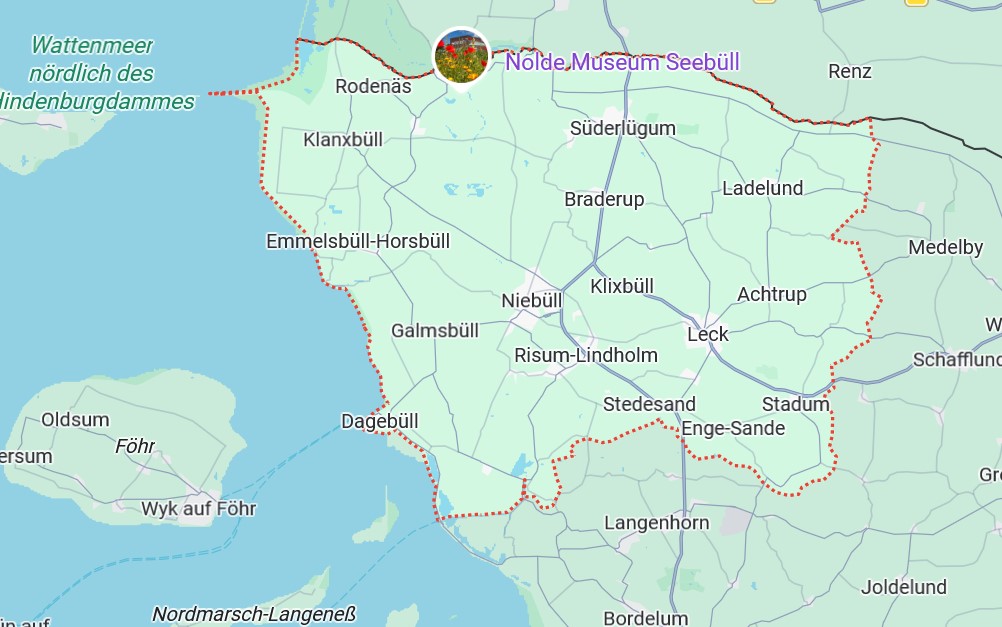
Task: Select Dagebüll on the map
Action: coord(380,421)
